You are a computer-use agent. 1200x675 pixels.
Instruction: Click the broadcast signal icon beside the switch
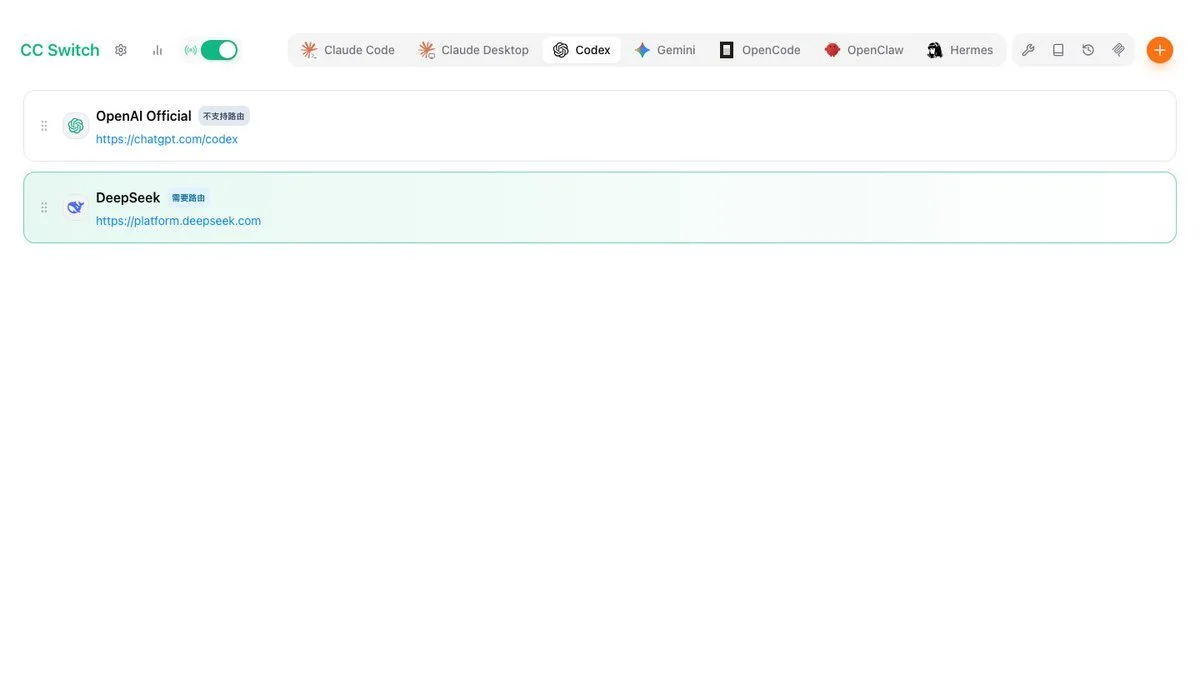(x=190, y=50)
